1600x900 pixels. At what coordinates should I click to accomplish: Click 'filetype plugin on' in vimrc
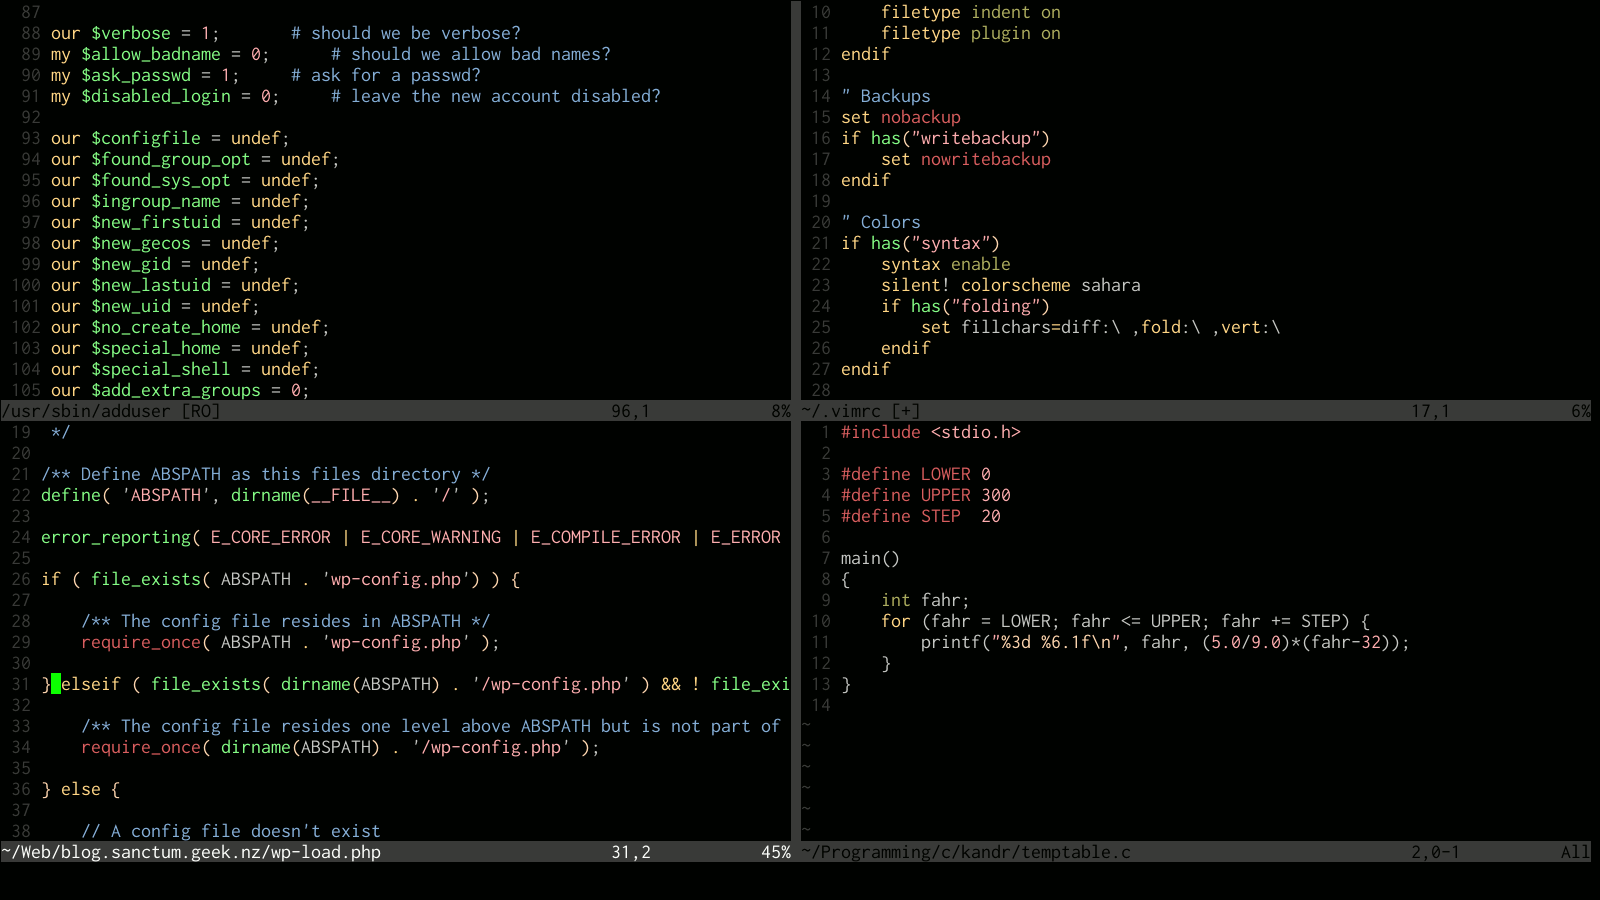point(970,33)
